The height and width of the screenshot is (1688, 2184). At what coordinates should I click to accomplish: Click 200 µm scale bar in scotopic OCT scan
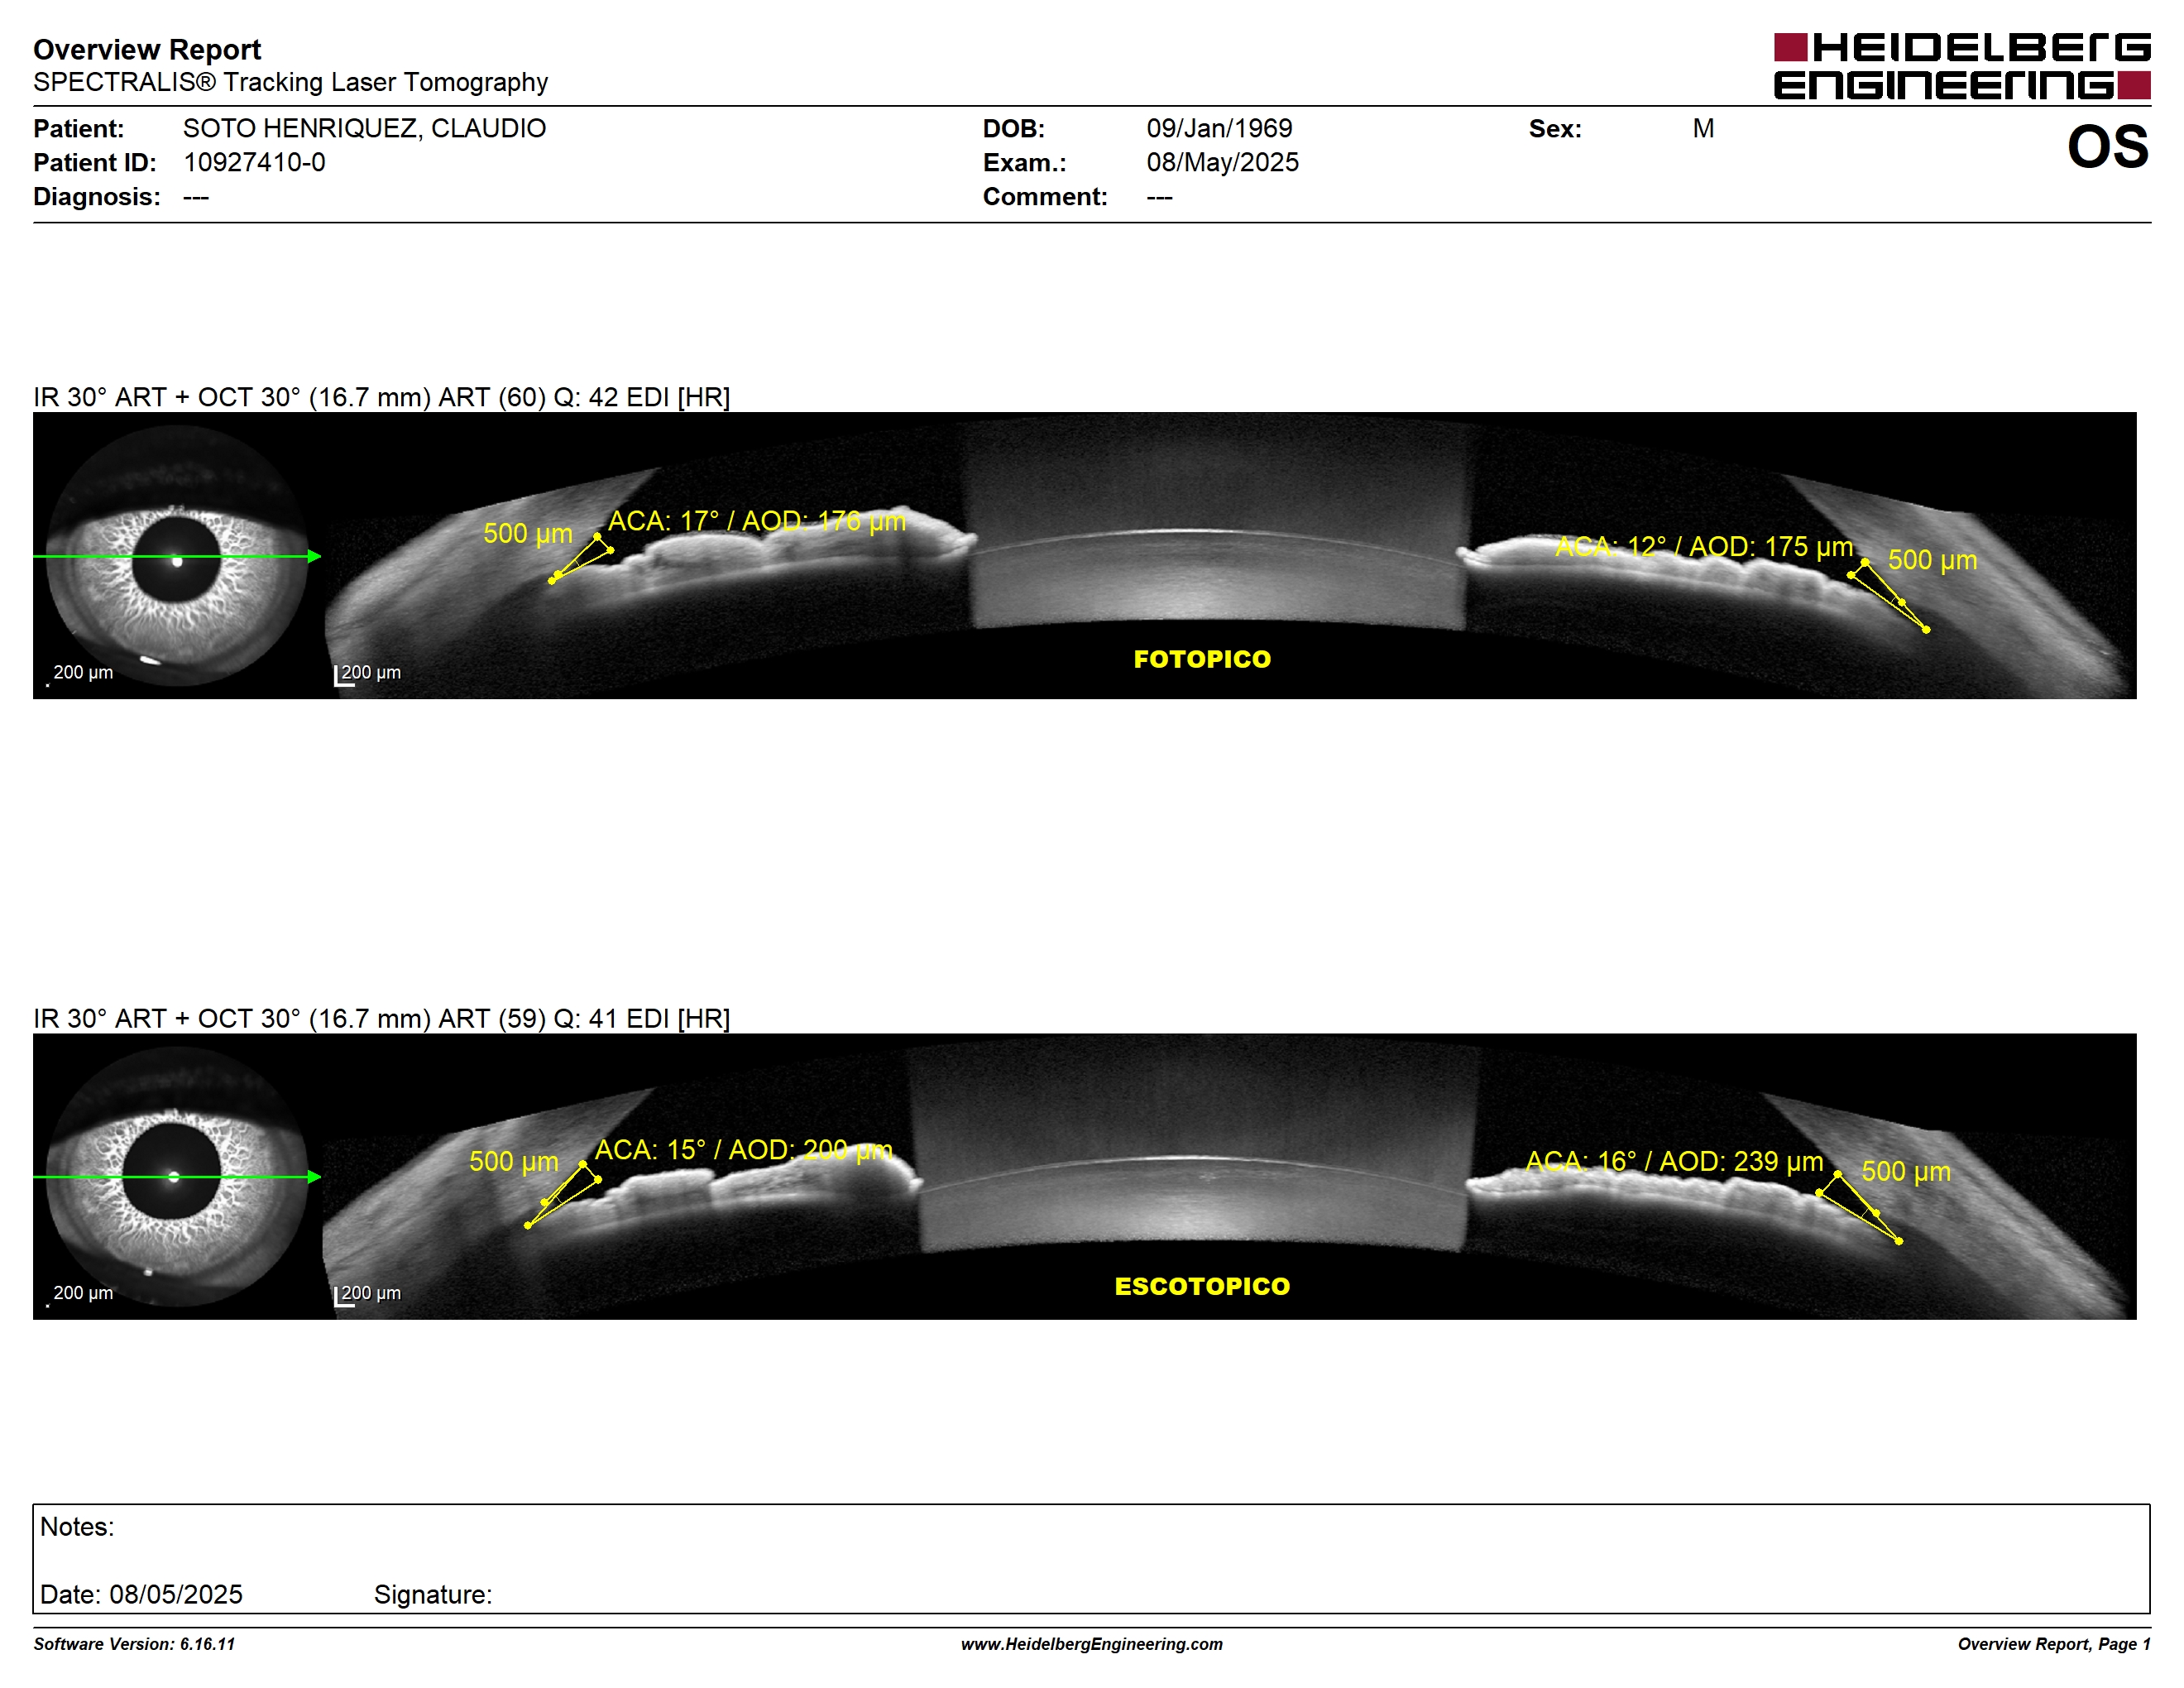(367, 1295)
